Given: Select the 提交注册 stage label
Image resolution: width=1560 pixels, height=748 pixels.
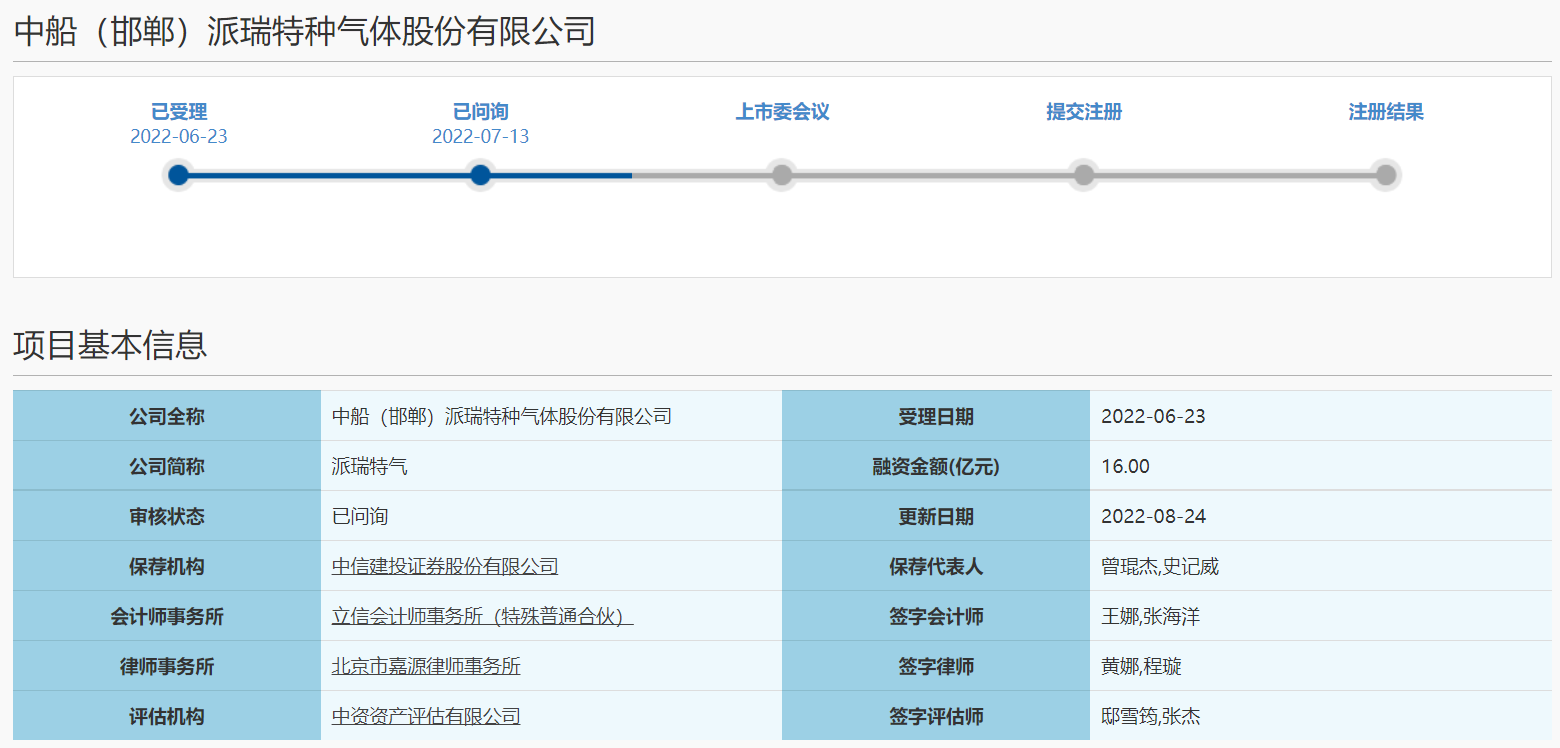Looking at the screenshot, I should [1084, 112].
